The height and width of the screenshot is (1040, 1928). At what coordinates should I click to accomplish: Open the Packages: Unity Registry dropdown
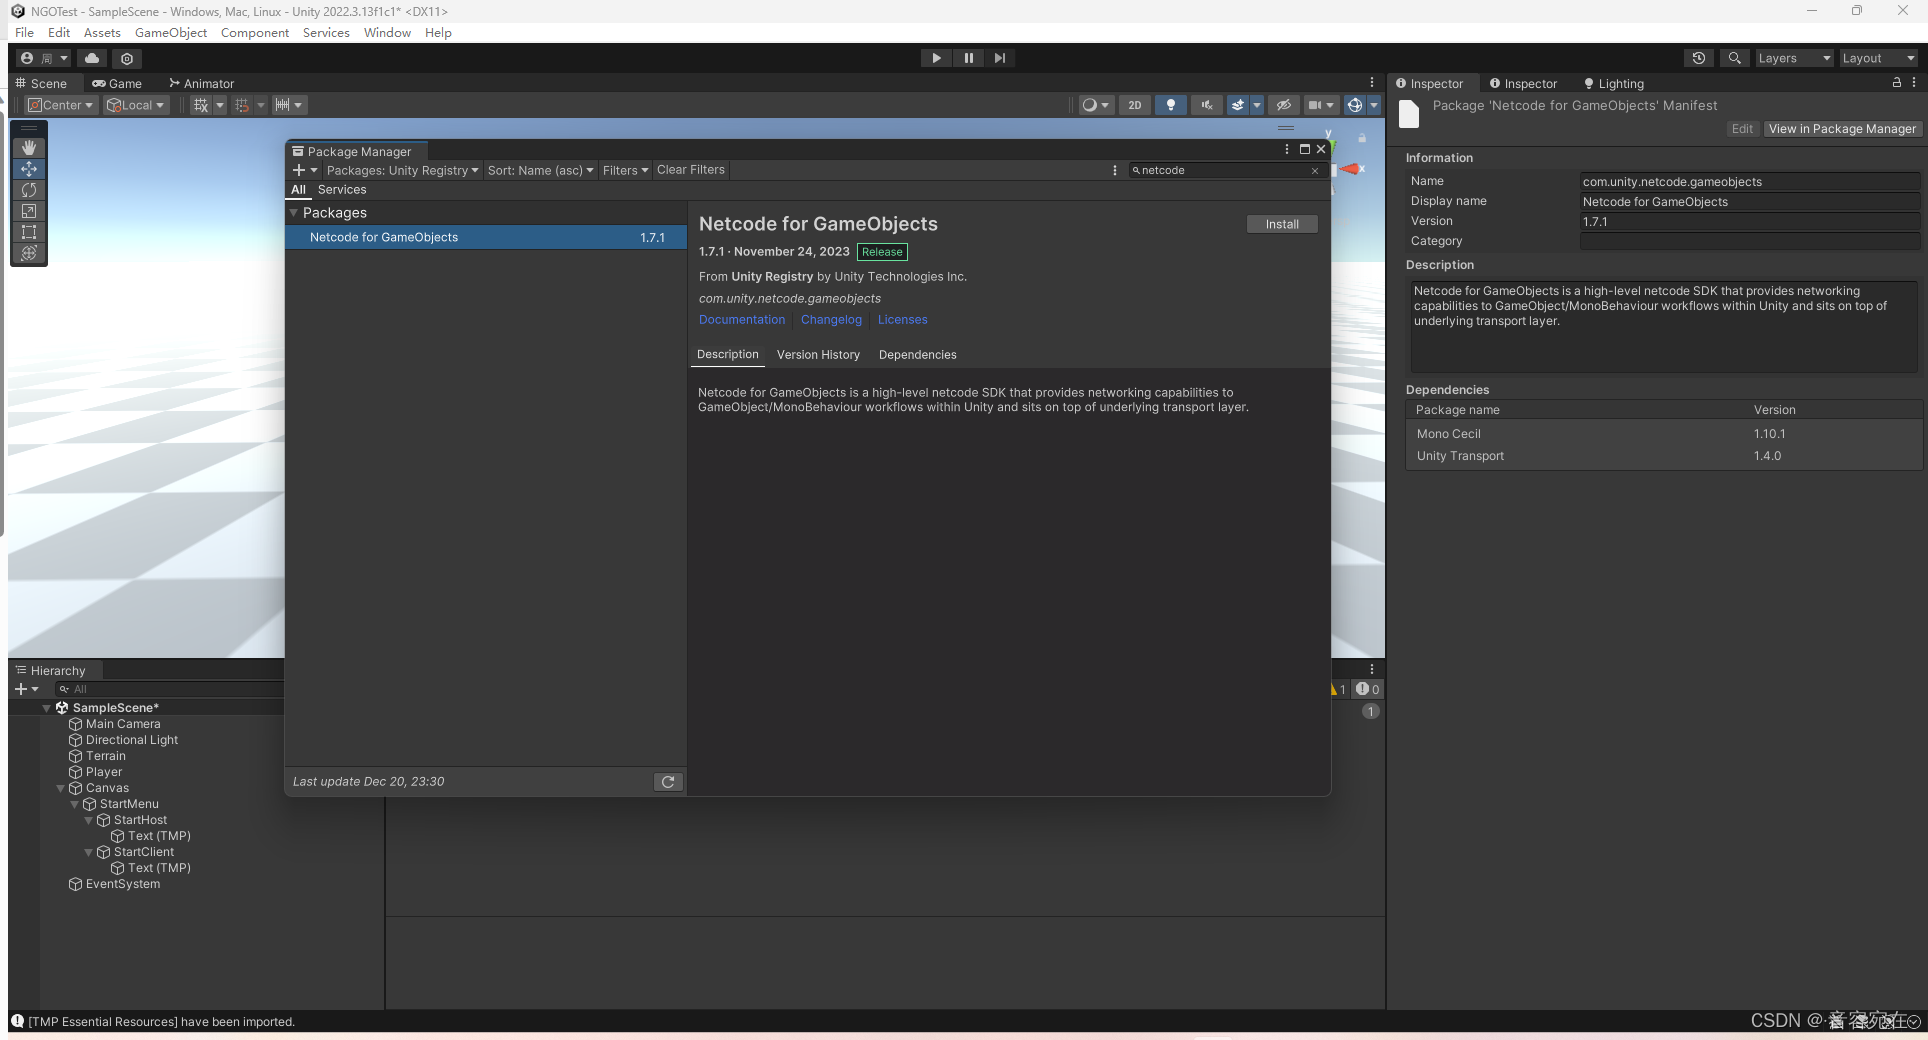[x=403, y=170]
